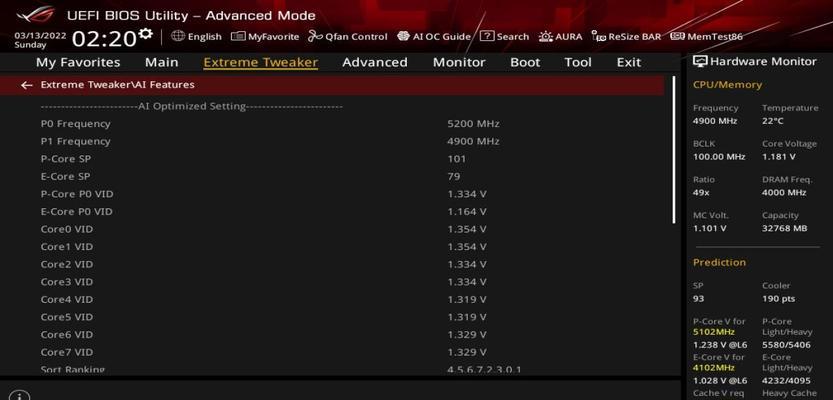
Task: Click the main list vertical scrollbar
Action: point(674,150)
